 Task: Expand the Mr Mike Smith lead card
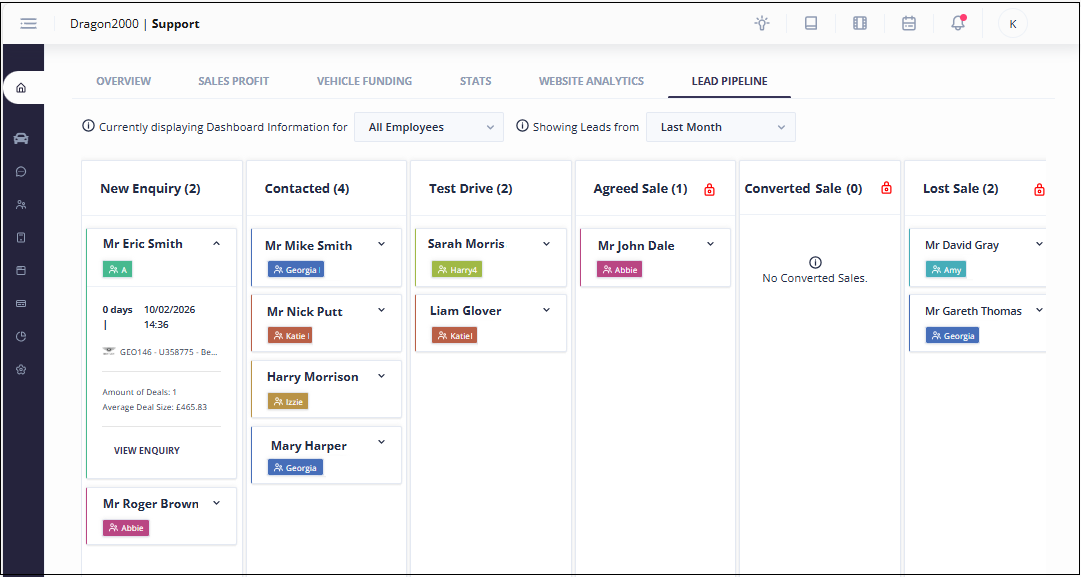(381, 245)
